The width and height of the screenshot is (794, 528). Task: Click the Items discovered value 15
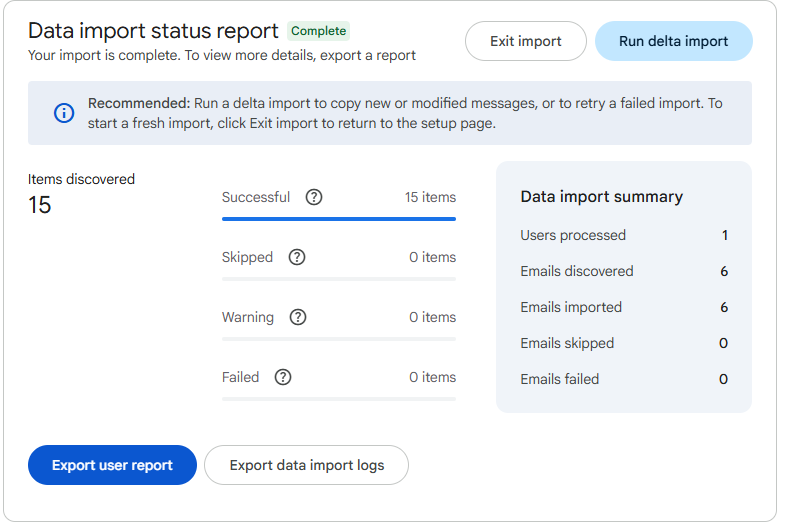(39, 205)
